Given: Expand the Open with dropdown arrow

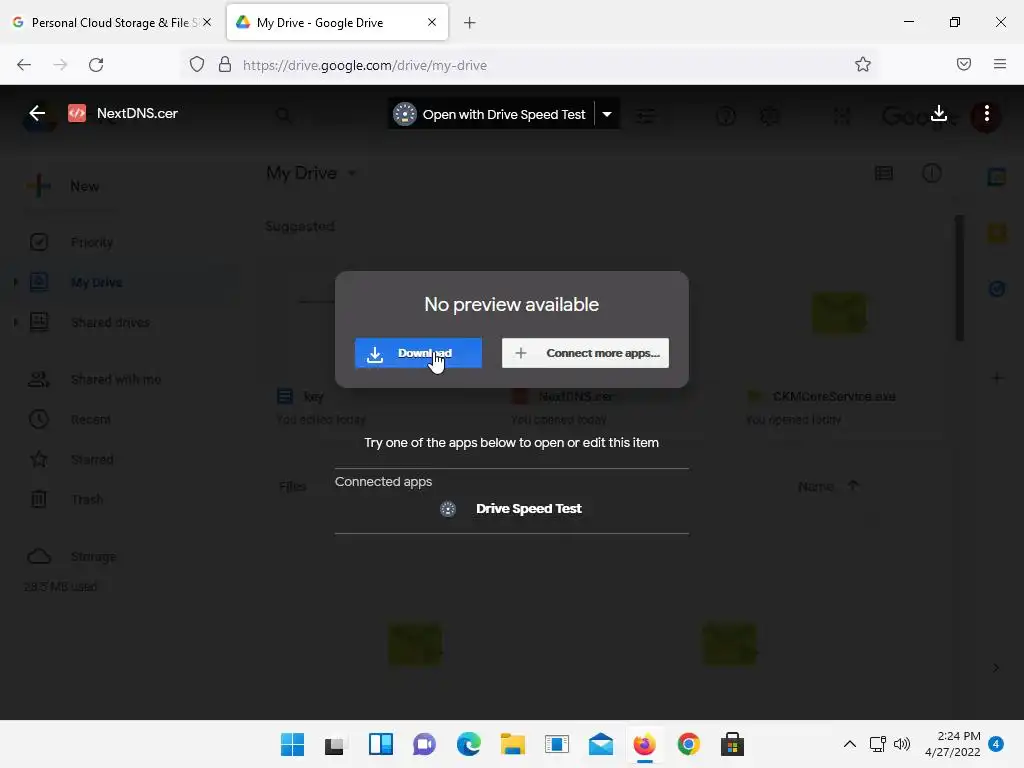Looking at the screenshot, I should [x=607, y=114].
